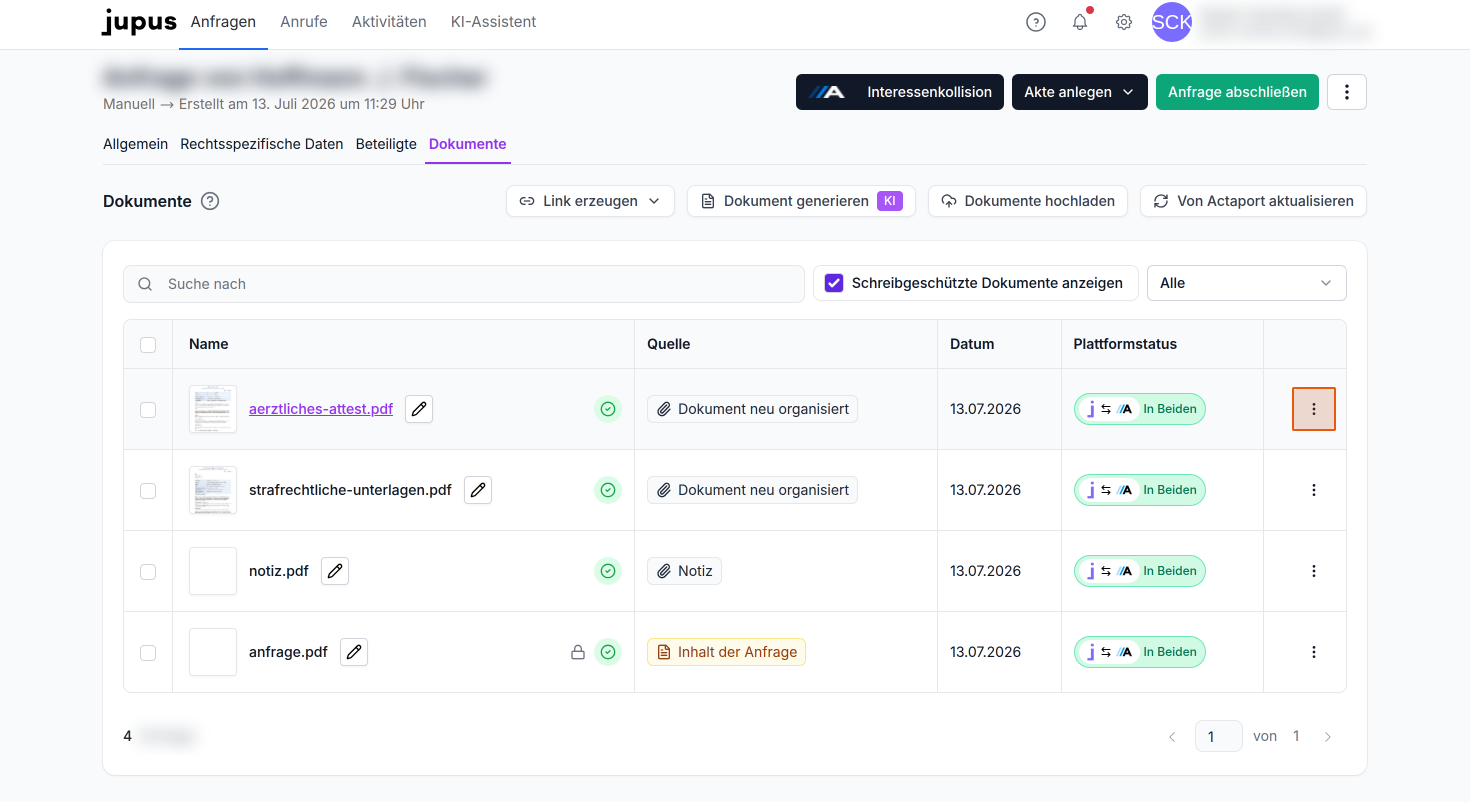Click the green check icon for notiz.pdf
This screenshot has height=802, width=1470.
pos(608,571)
